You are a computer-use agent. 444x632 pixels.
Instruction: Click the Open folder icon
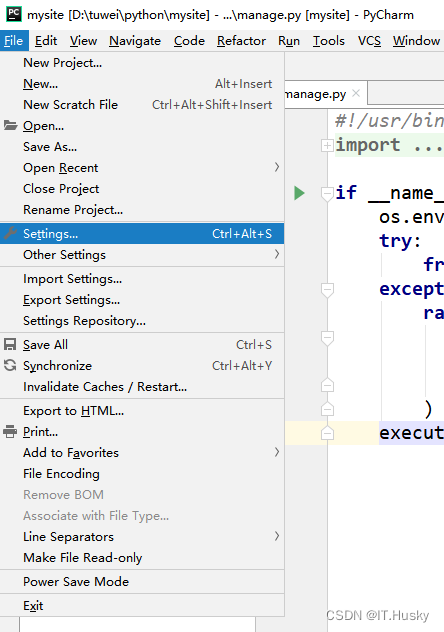coord(10,125)
